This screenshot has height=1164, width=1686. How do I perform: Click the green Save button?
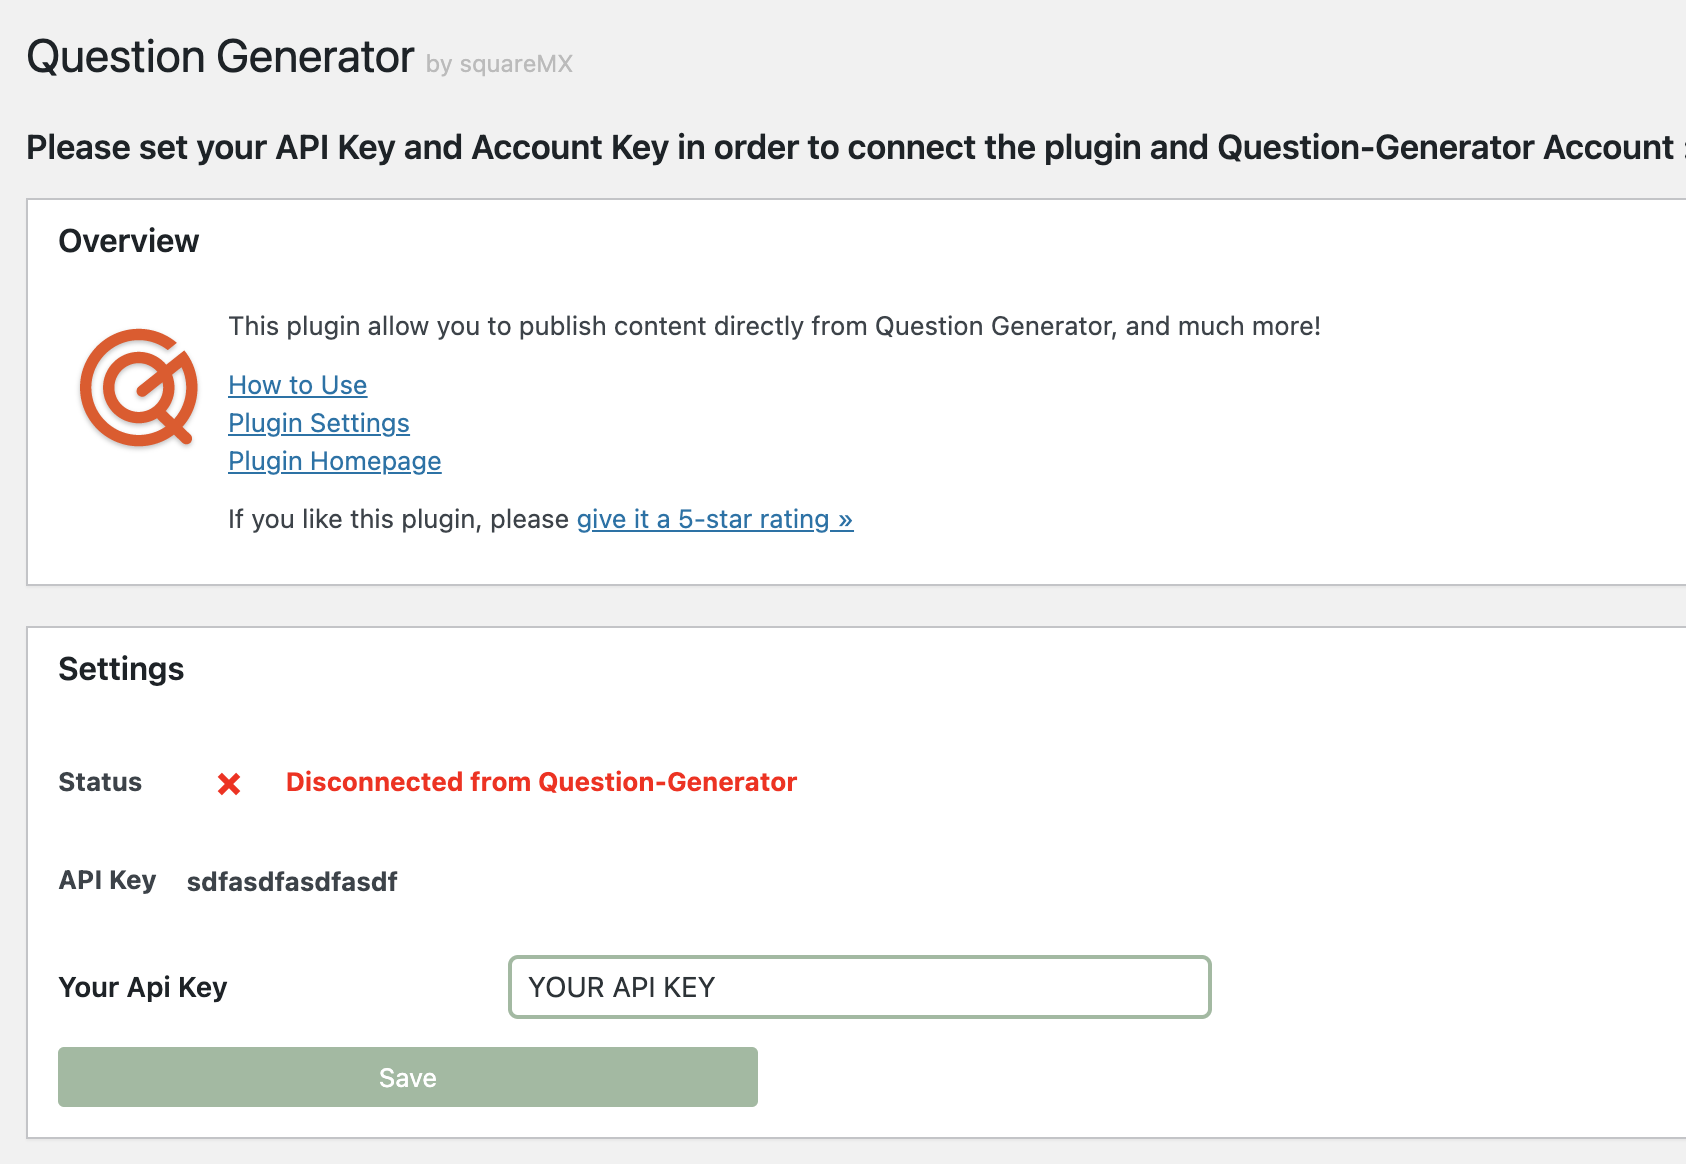pos(408,1077)
